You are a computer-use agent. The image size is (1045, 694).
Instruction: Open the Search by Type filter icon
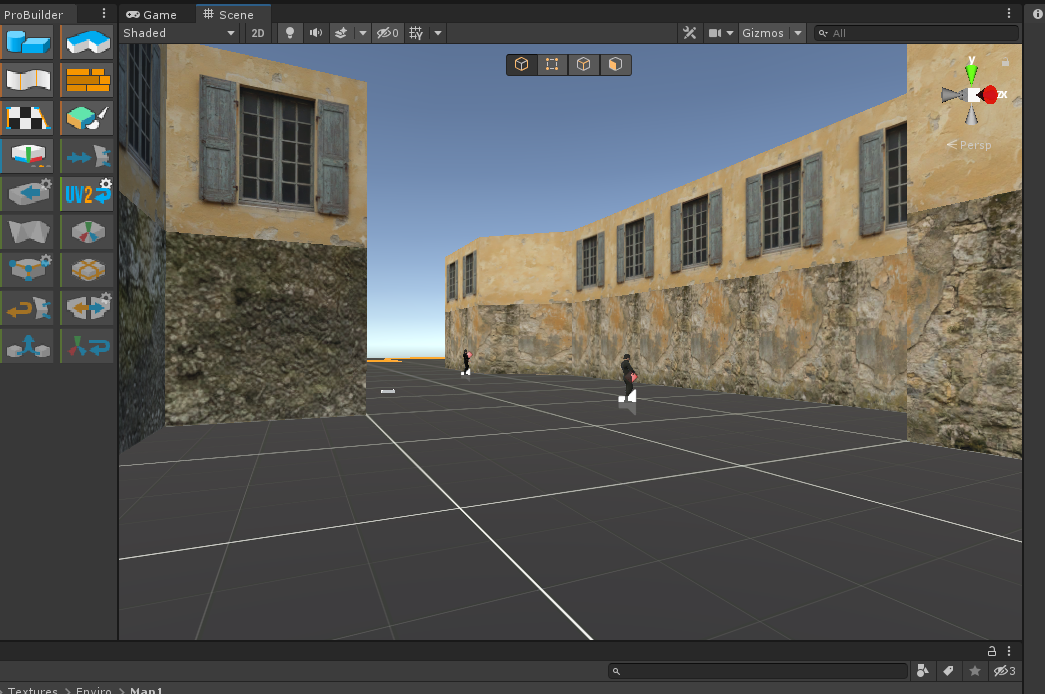coord(923,671)
